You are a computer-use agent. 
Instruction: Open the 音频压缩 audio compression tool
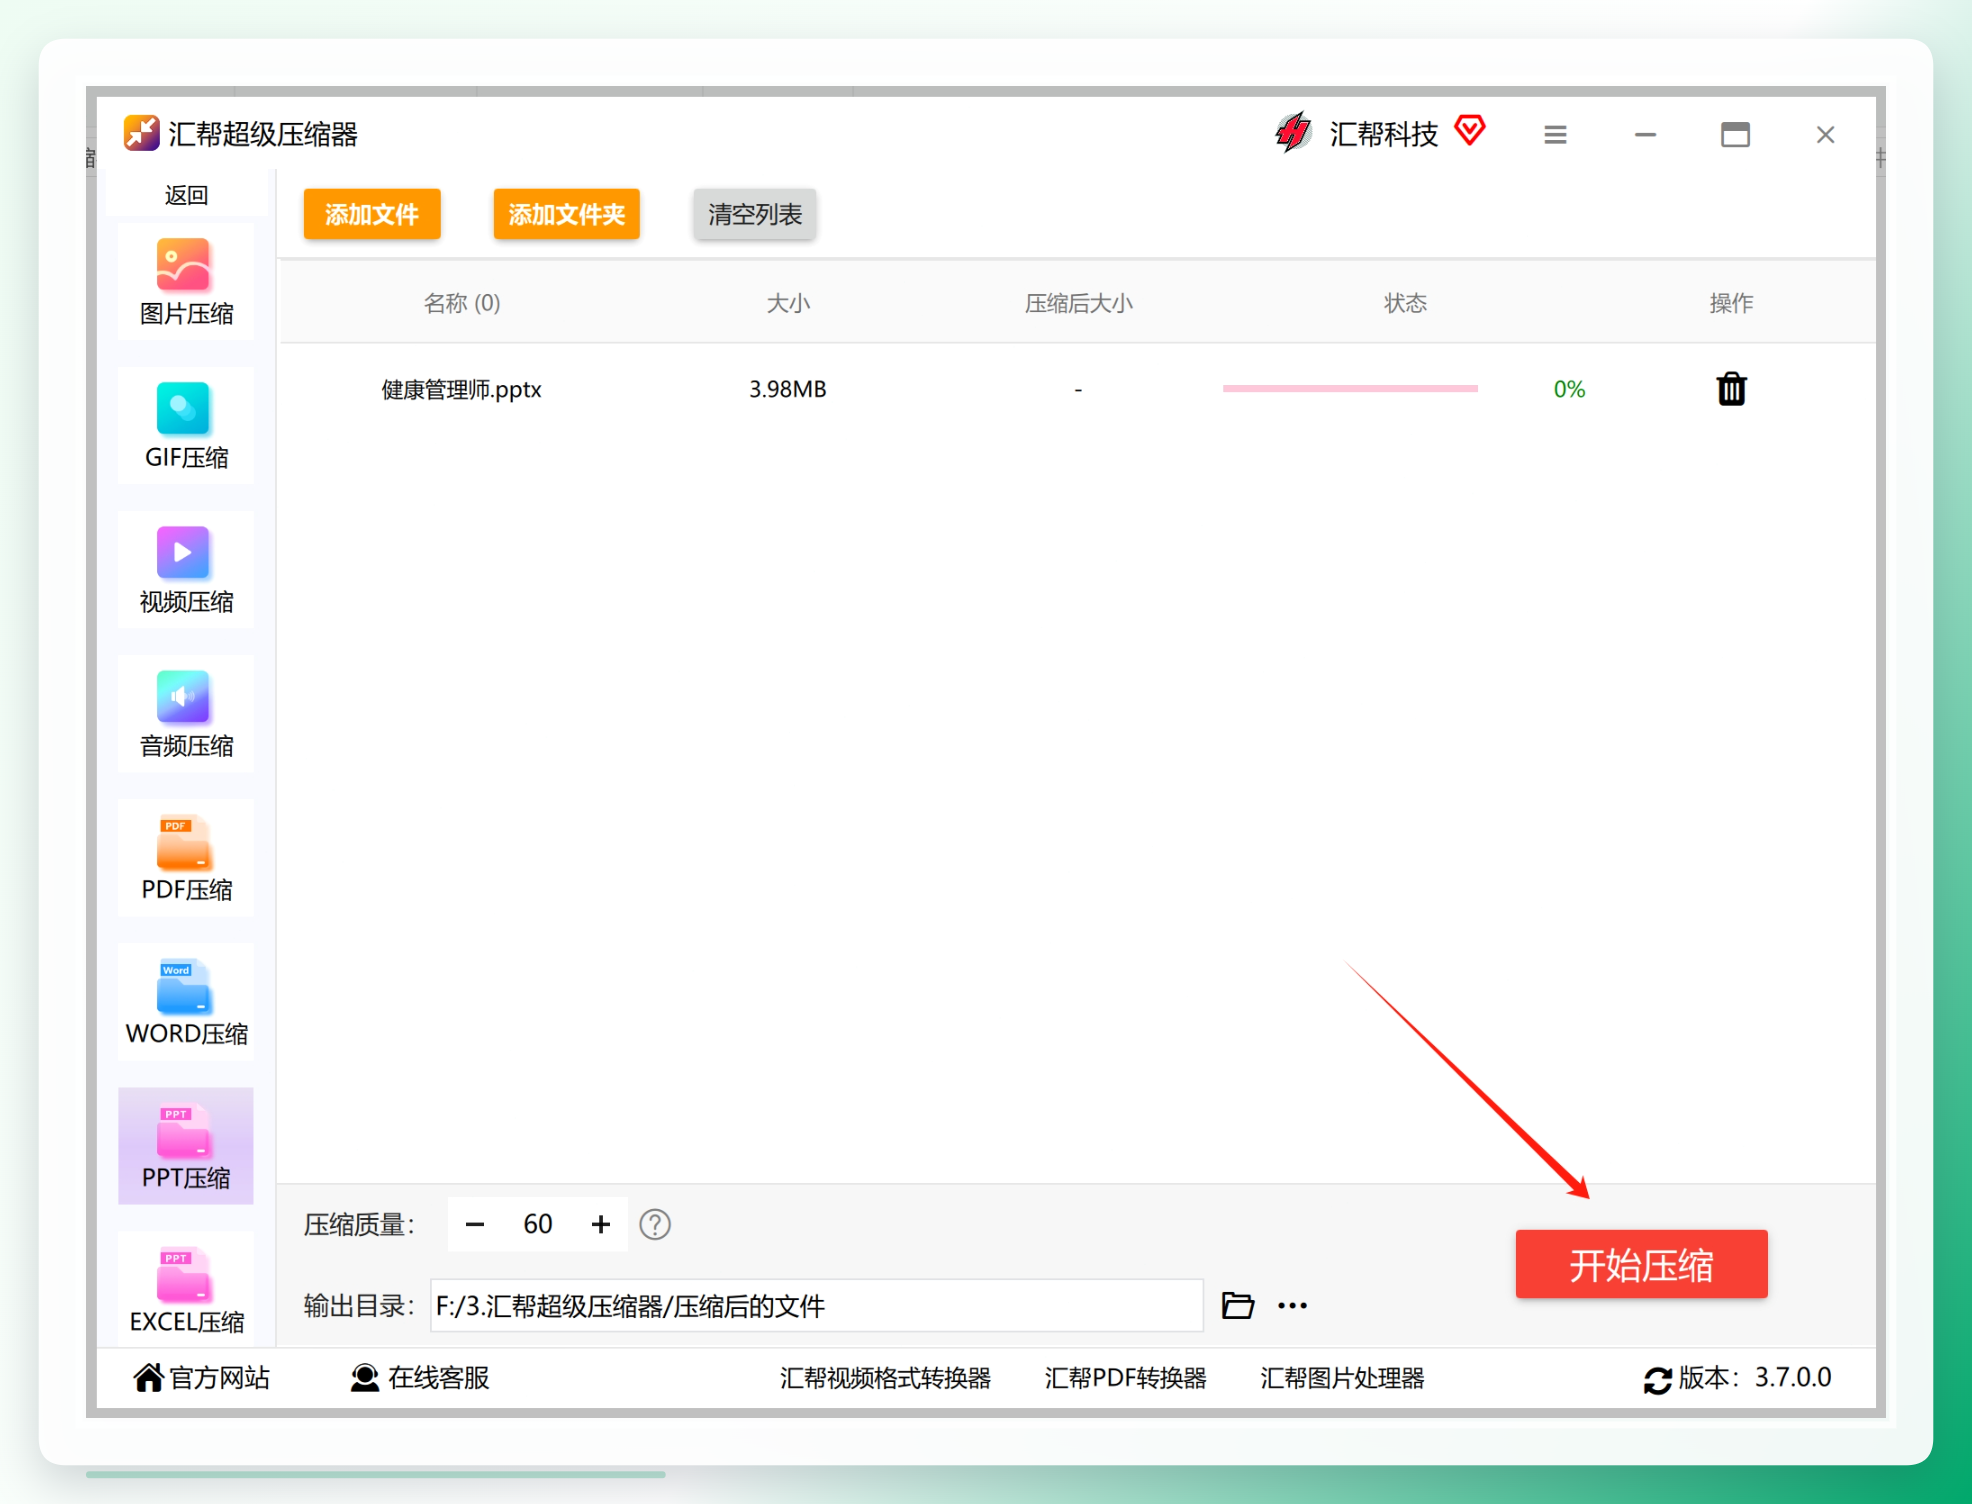[186, 715]
